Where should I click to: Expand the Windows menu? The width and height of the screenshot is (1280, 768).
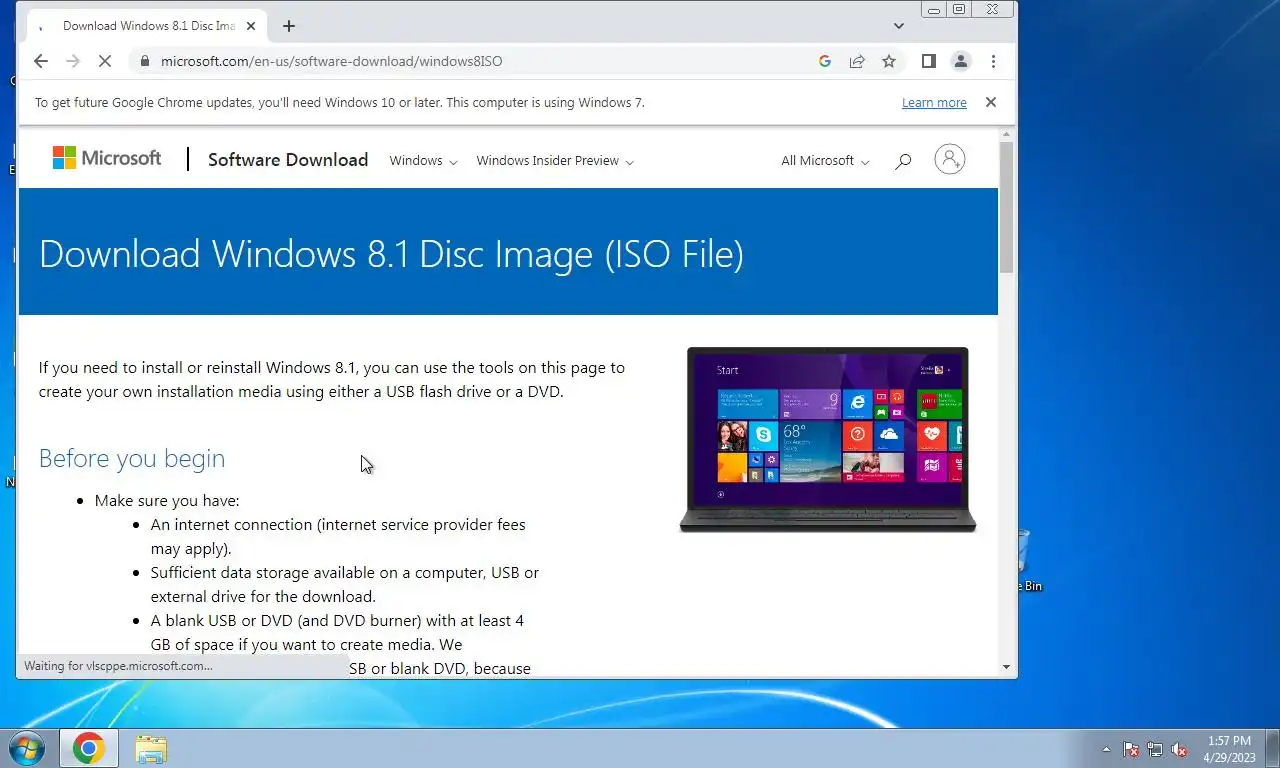423,160
